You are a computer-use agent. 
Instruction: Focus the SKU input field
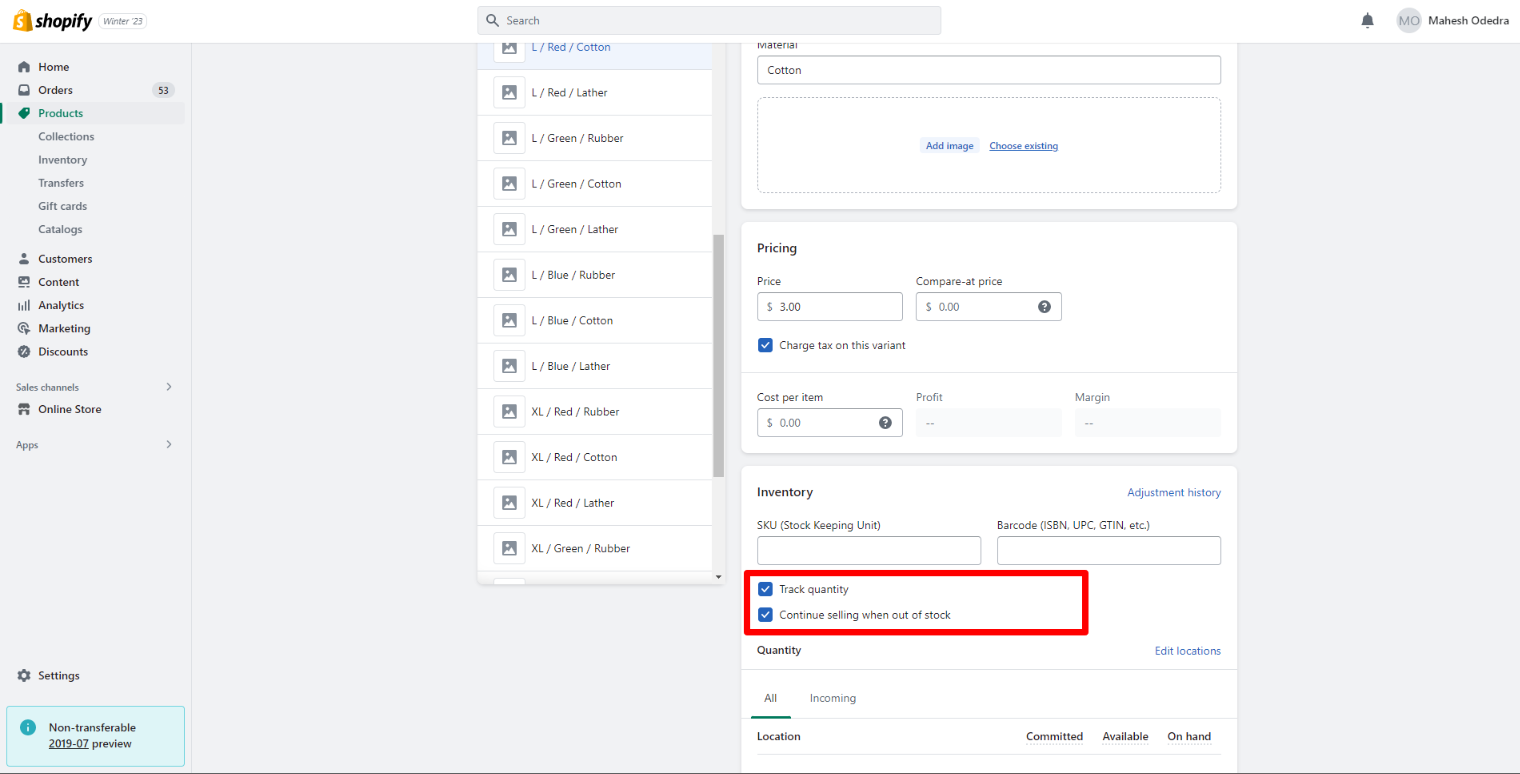[868, 550]
